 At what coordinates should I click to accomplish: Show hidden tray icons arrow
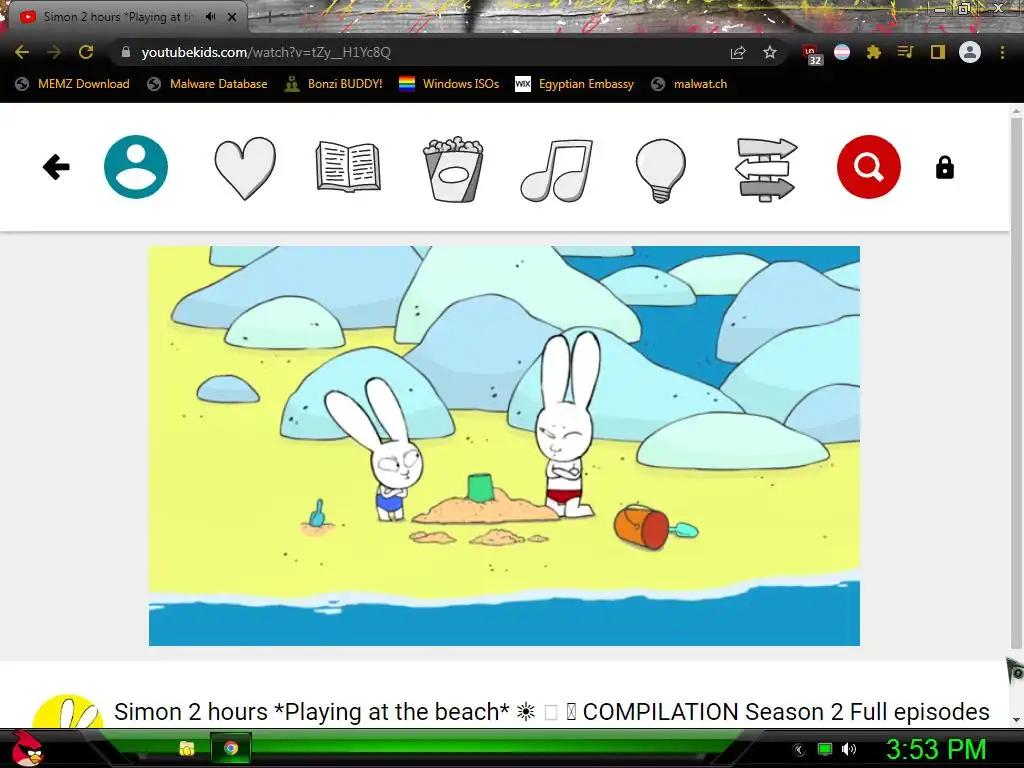click(x=799, y=750)
